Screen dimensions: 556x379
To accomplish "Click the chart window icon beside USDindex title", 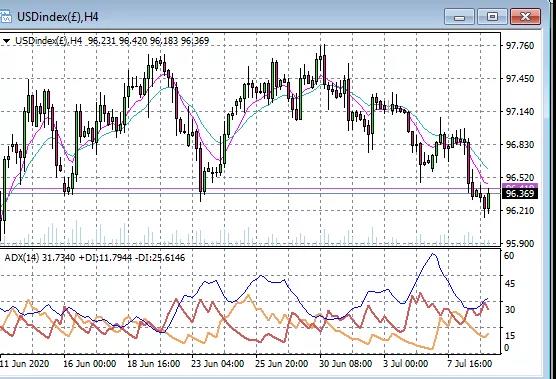I will click(x=5, y=17).
